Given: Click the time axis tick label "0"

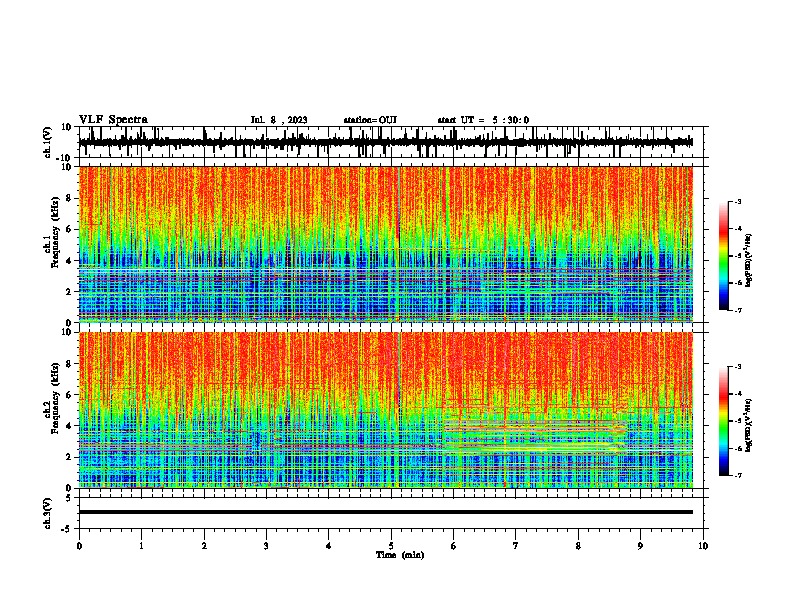Looking at the screenshot, I should 79,546.
